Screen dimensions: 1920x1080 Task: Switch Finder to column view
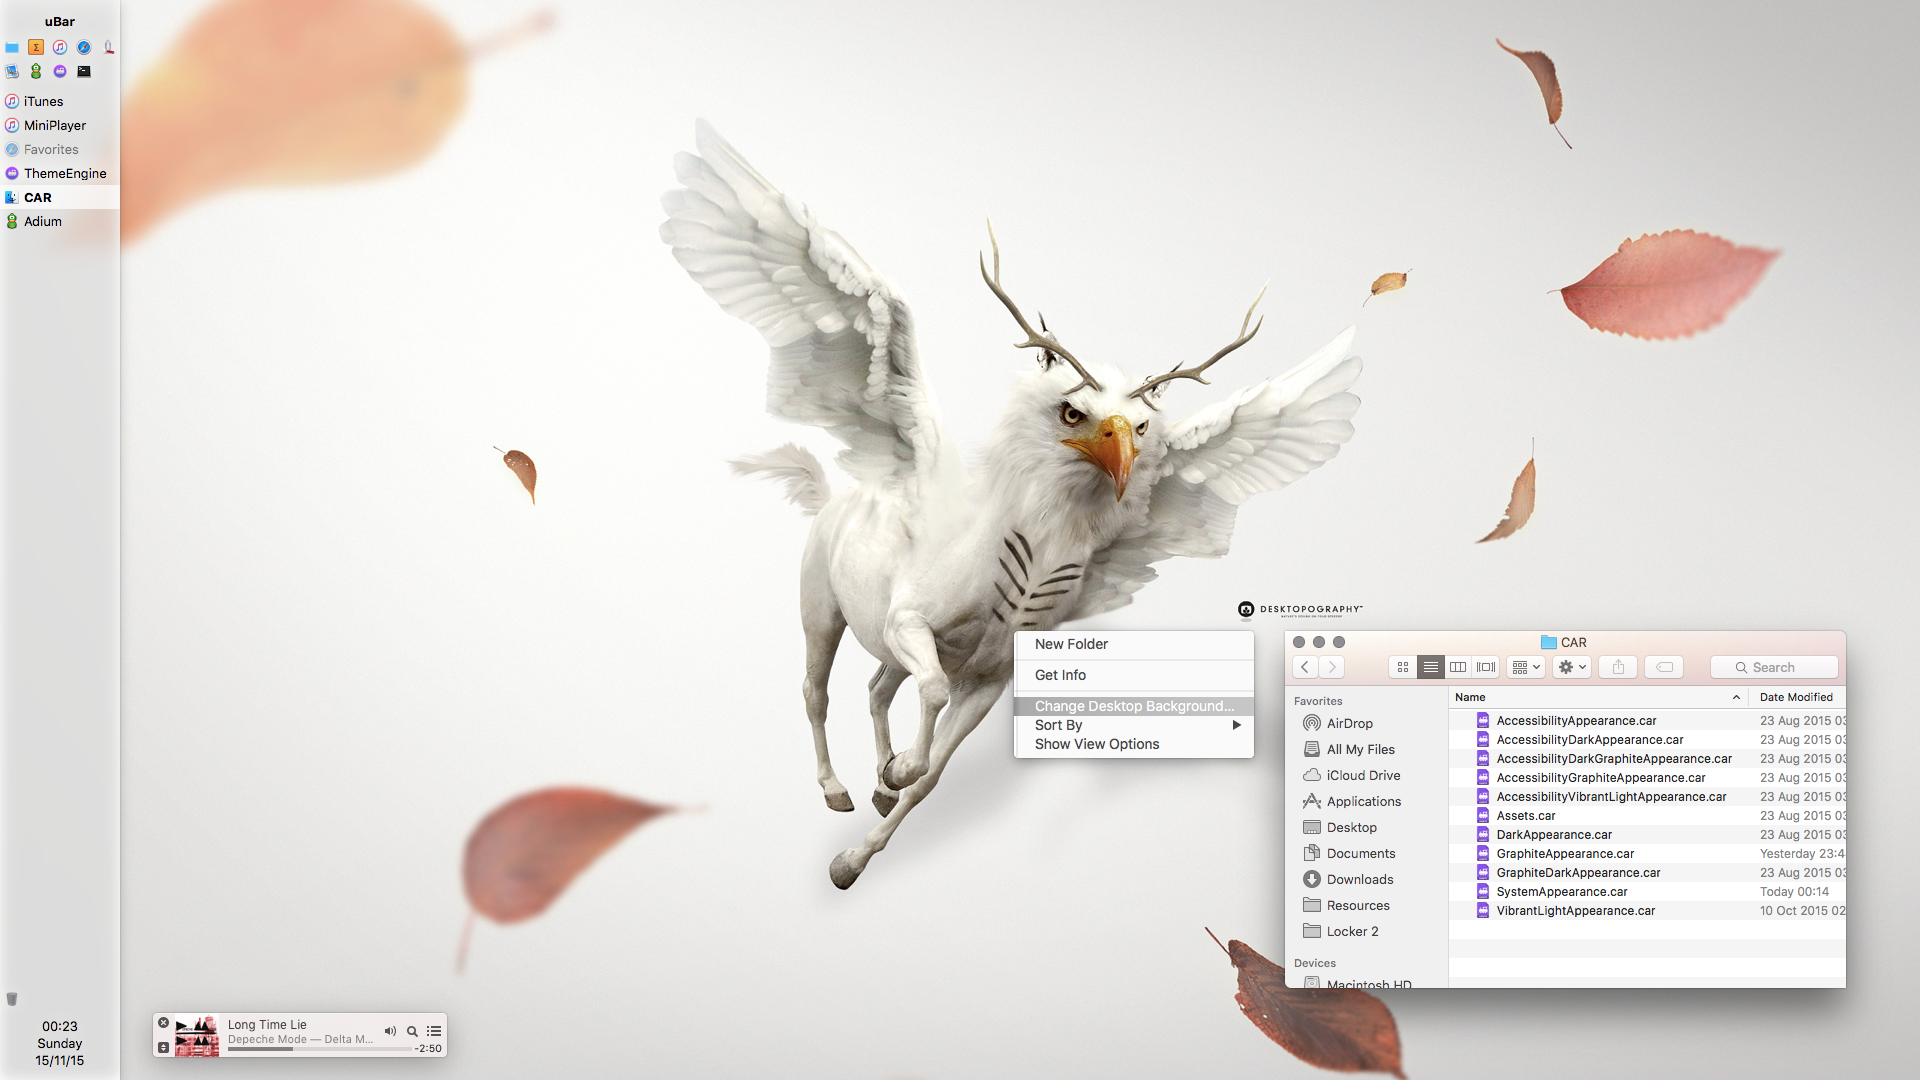pos(1458,667)
